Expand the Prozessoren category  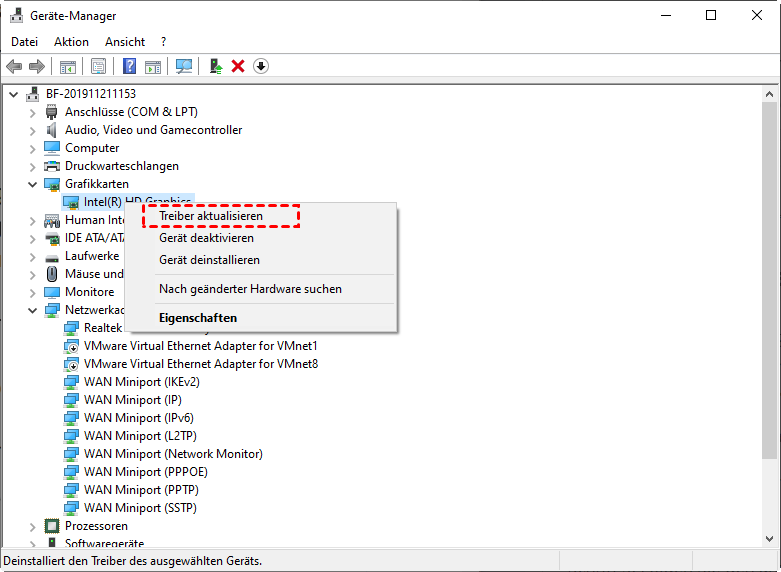pyautogui.click(x=32, y=526)
